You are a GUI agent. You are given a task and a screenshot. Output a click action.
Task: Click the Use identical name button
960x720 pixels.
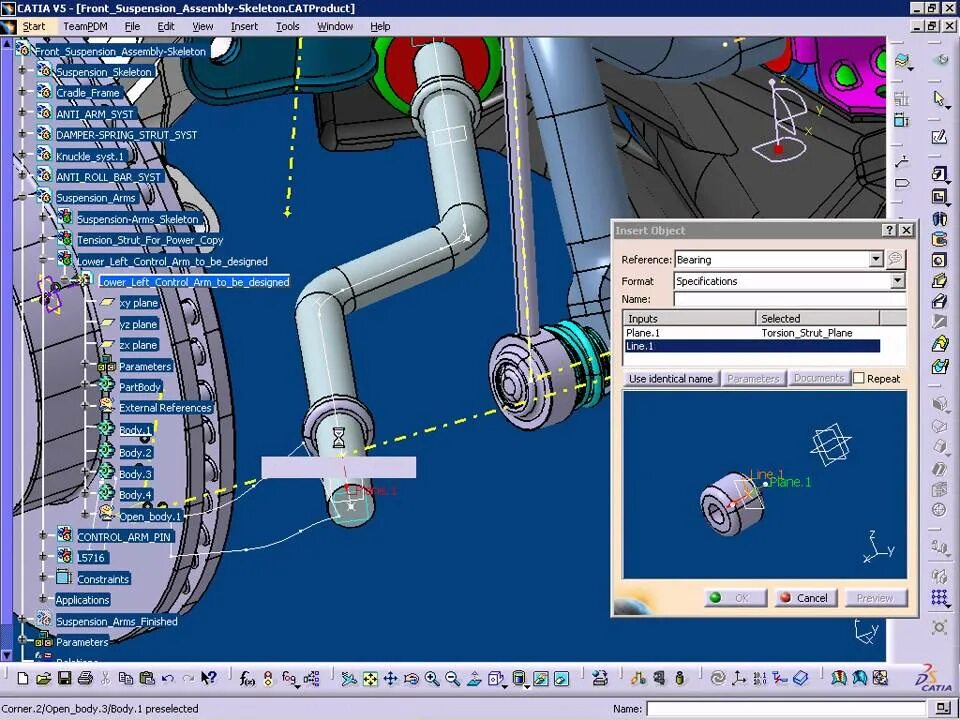pyautogui.click(x=671, y=378)
